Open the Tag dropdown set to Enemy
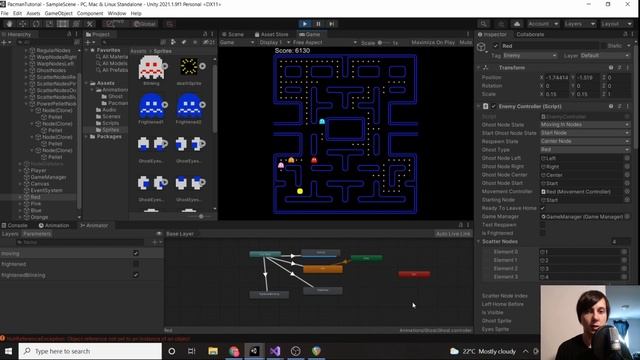This screenshot has width=640, height=360. click(x=530, y=56)
